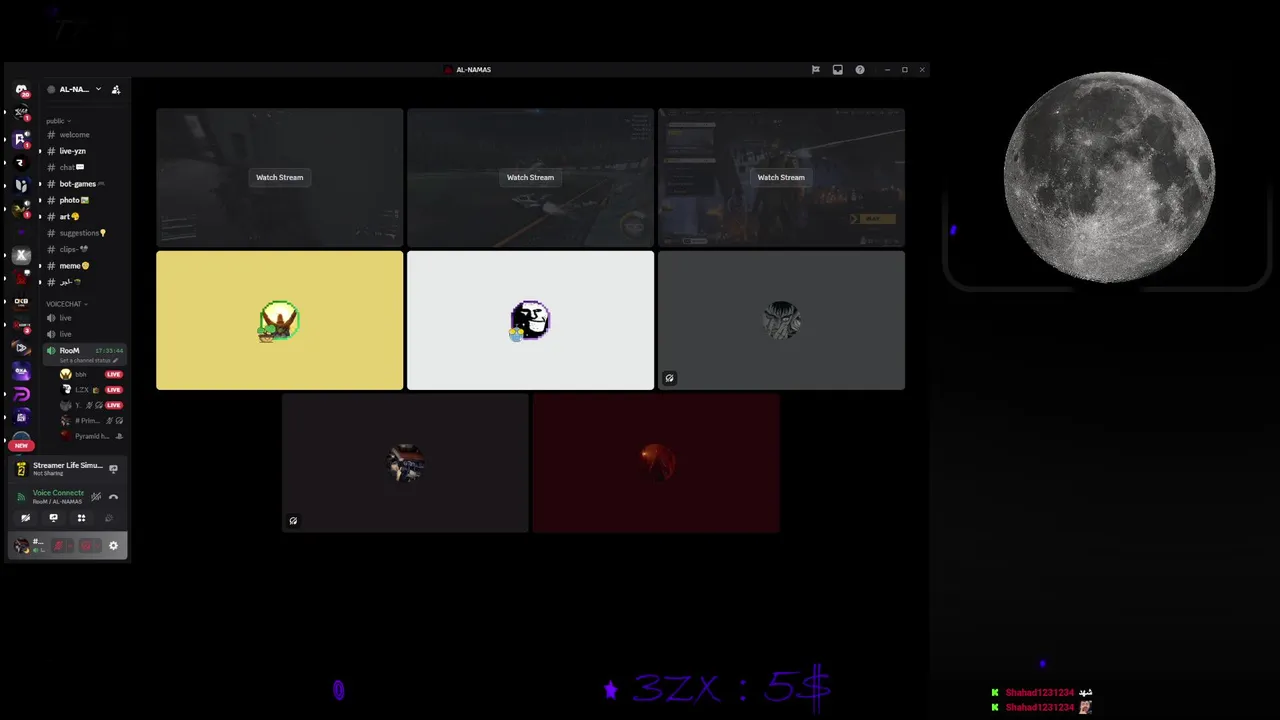
Task: Select user Pyramid h... in voice list
Action: tap(91, 436)
